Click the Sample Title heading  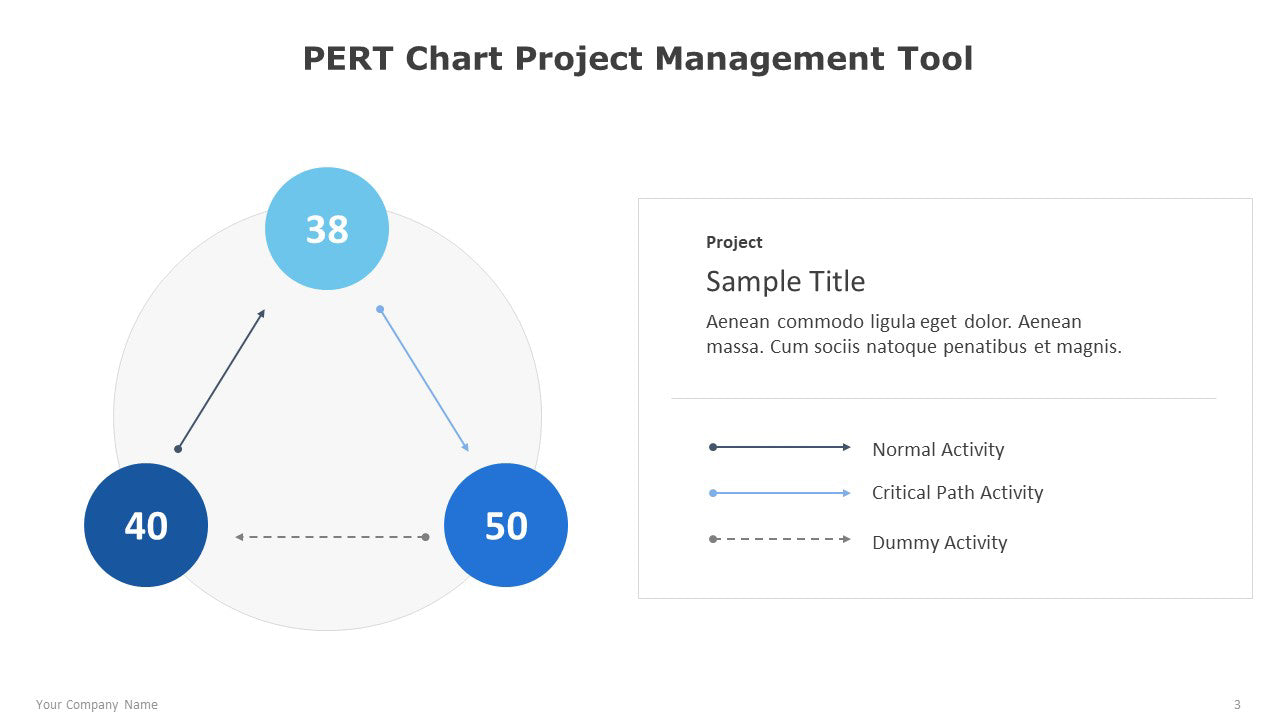(785, 281)
